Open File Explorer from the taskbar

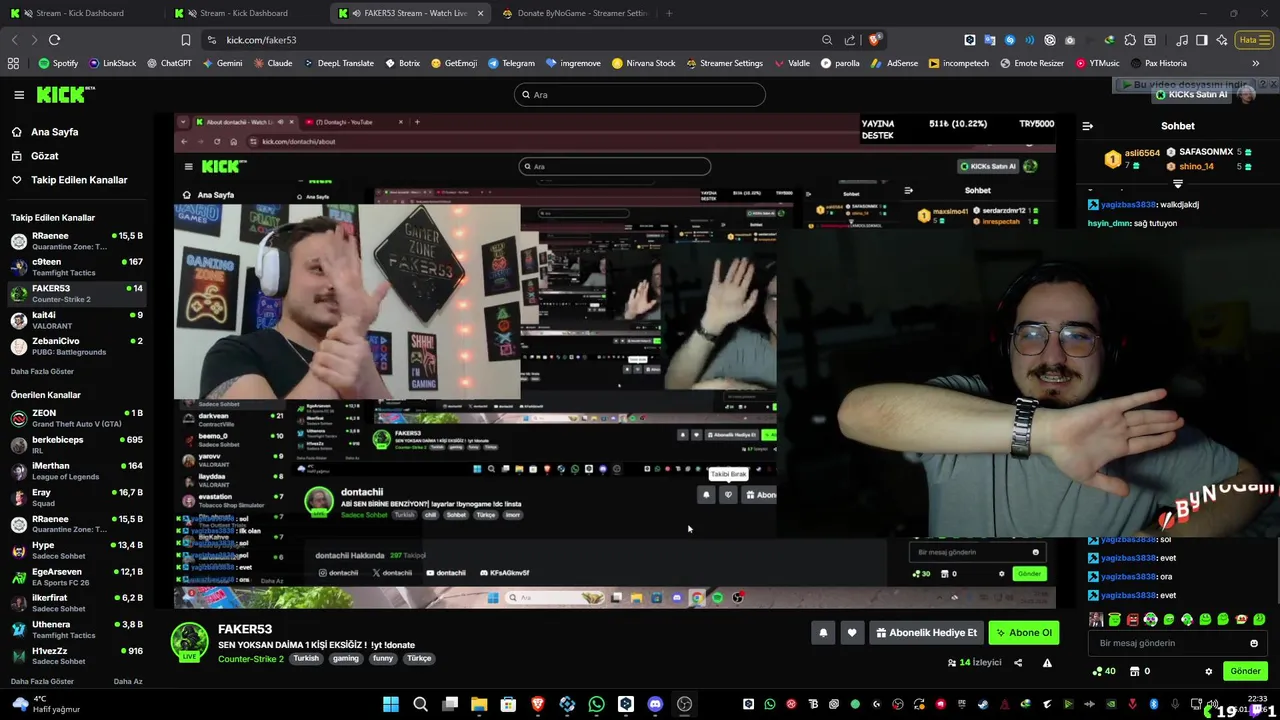click(479, 704)
